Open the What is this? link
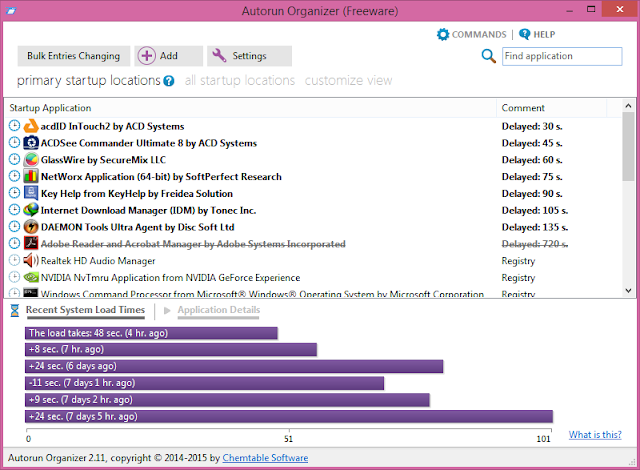Screen dimensions: 640x470 click(x=595, y=435)
